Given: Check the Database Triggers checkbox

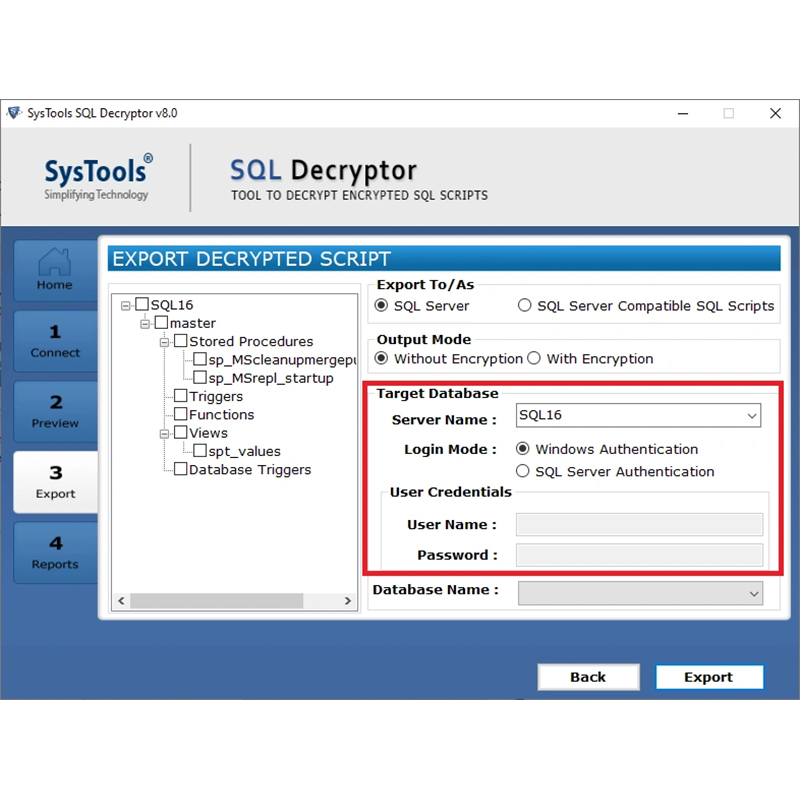Looking at the screenshot, I should coord(181,469).
